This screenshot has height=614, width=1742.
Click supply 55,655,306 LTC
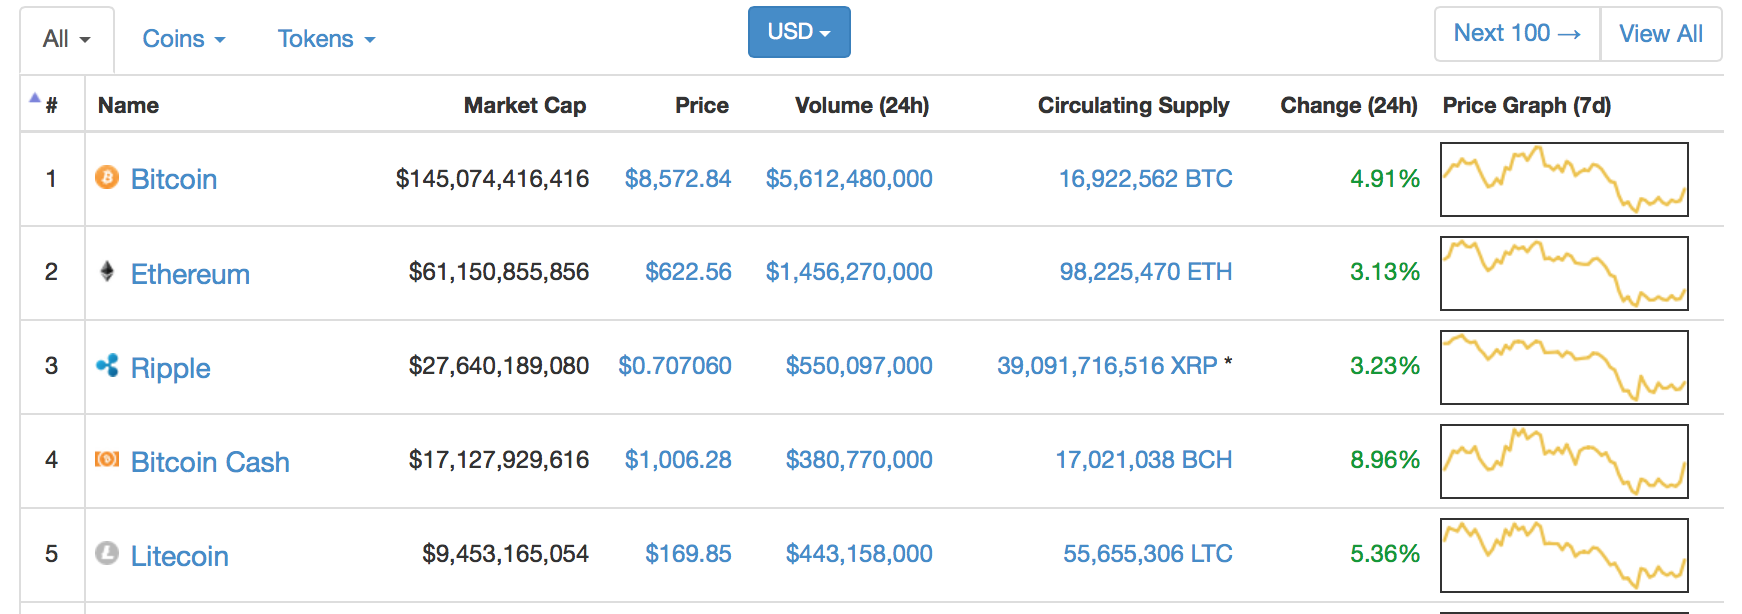tap(1148, 554)
